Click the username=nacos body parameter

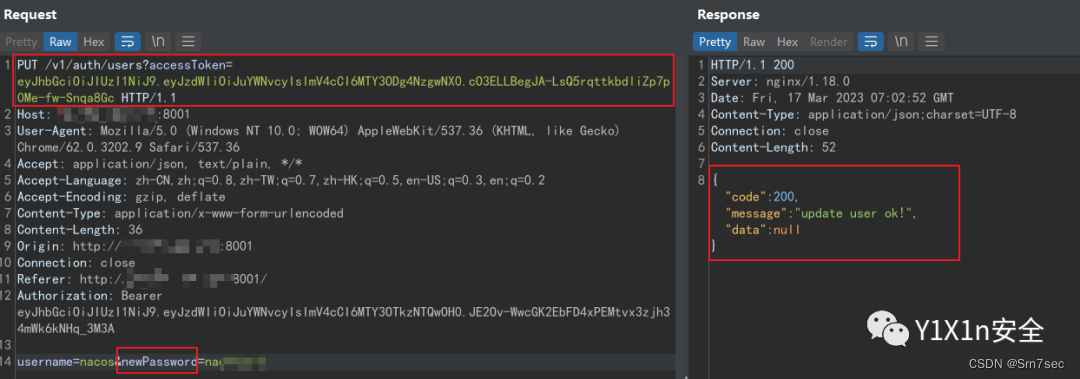tap(67, 362)
